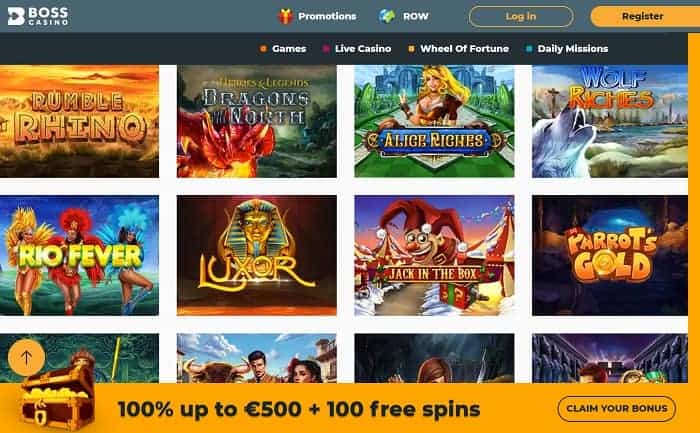Viewport: 700px width, 433px height.
Task: Click the Claim Your Bonus button
Action: (x=617, y=408)
